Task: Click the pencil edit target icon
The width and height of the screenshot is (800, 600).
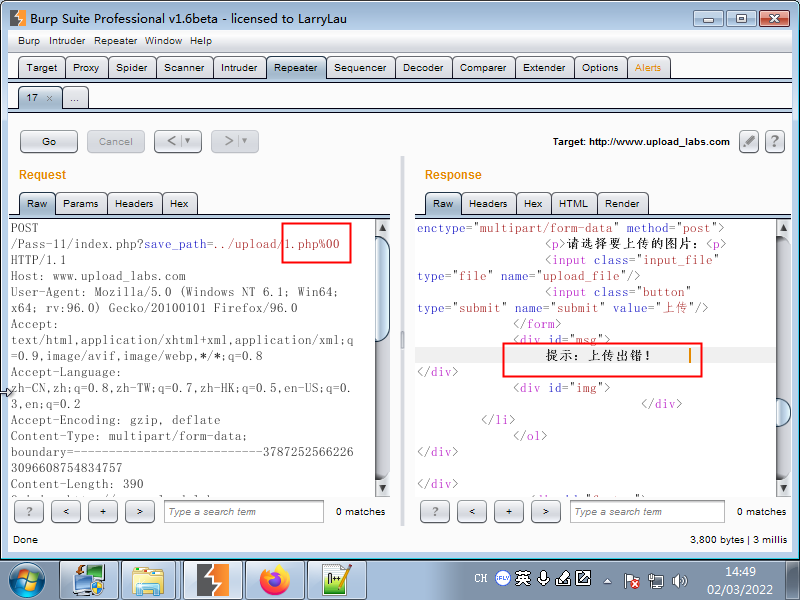Action: pos(748,141)
